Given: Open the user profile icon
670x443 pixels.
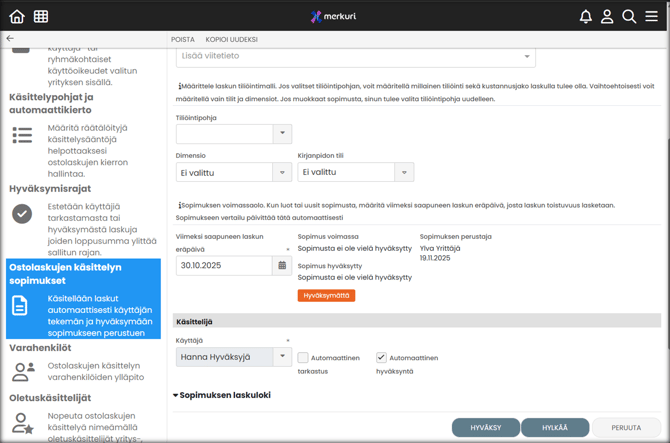Looking at the screenshot, I should pos(607,16).
